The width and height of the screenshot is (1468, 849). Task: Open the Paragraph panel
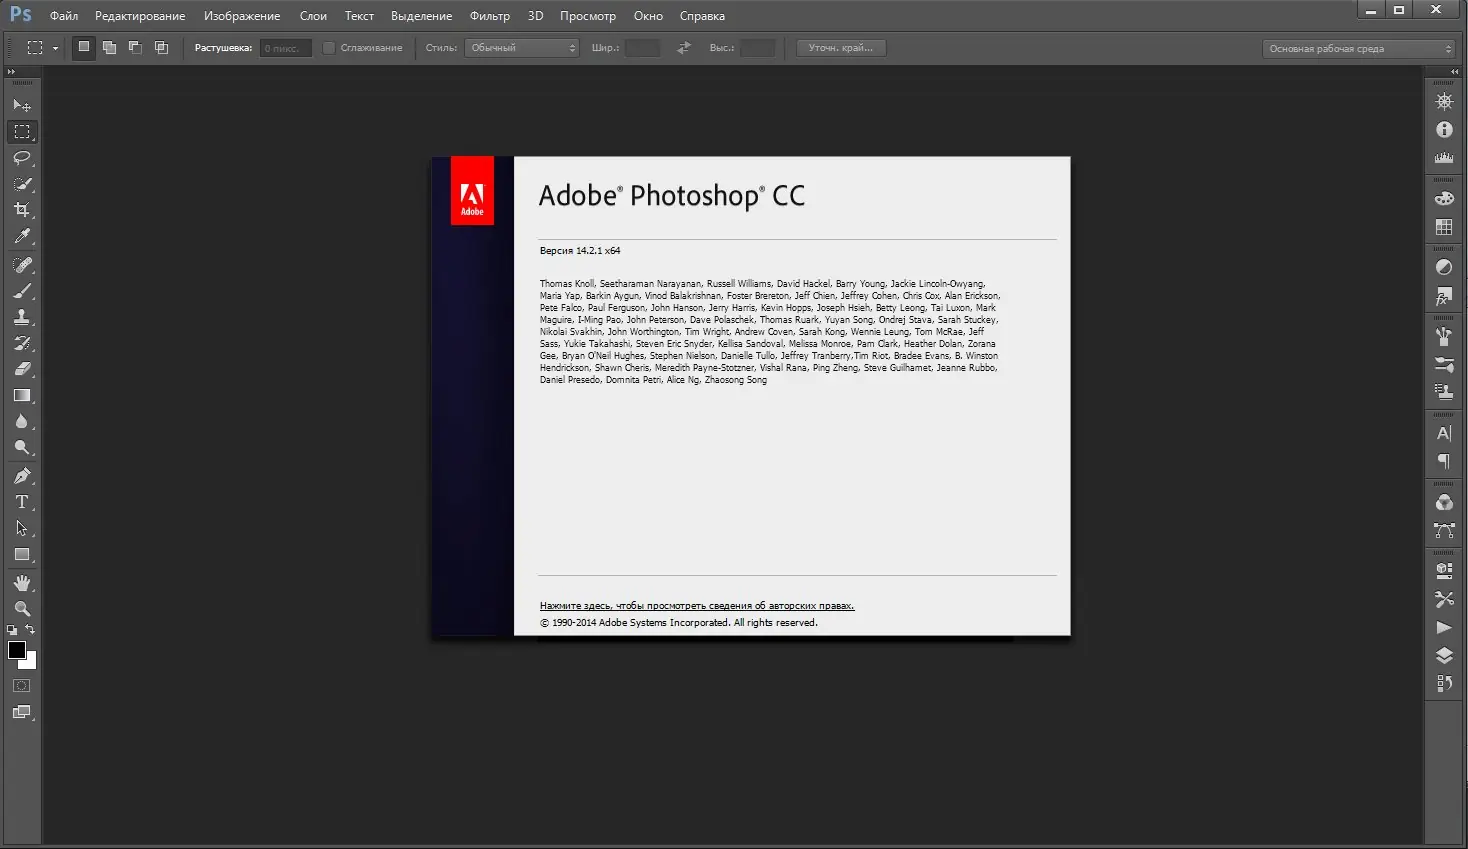[x=1444, y=461]
